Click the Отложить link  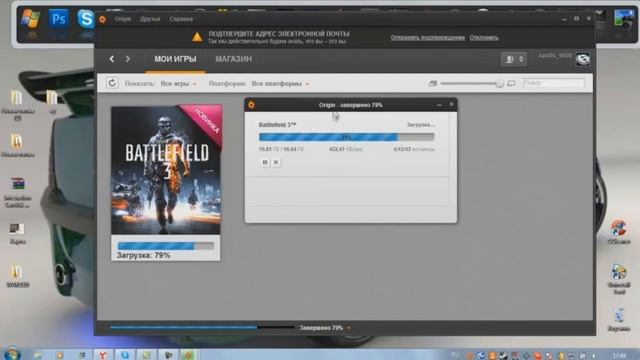tap(484, 38)
